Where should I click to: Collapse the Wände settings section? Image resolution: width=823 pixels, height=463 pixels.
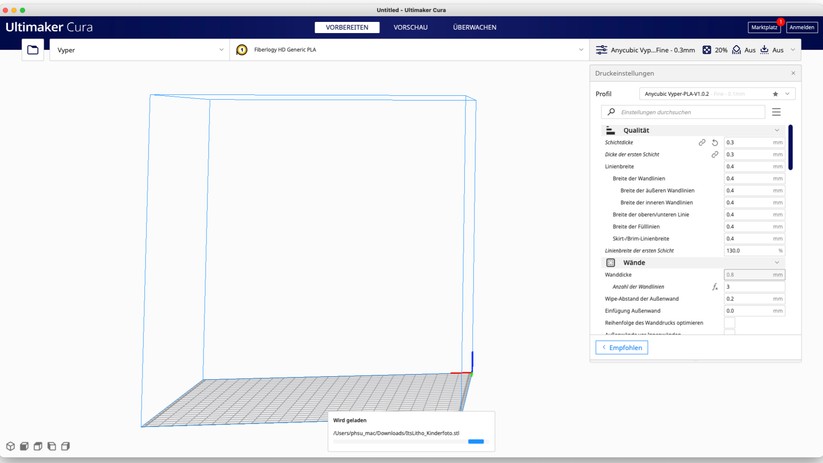[776, 263]
